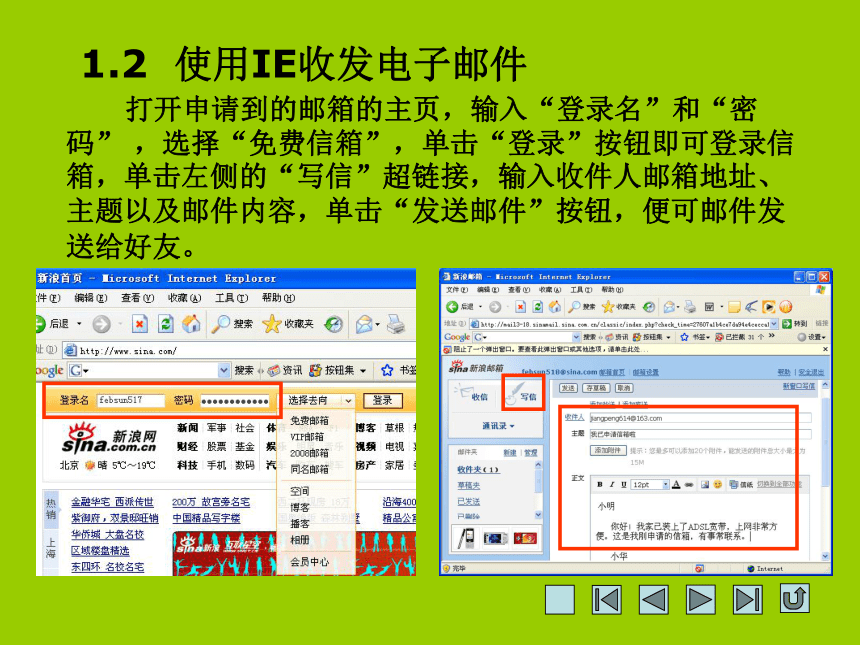
Task: Click the return U-turn arrow button
Action: coord(795,598)
